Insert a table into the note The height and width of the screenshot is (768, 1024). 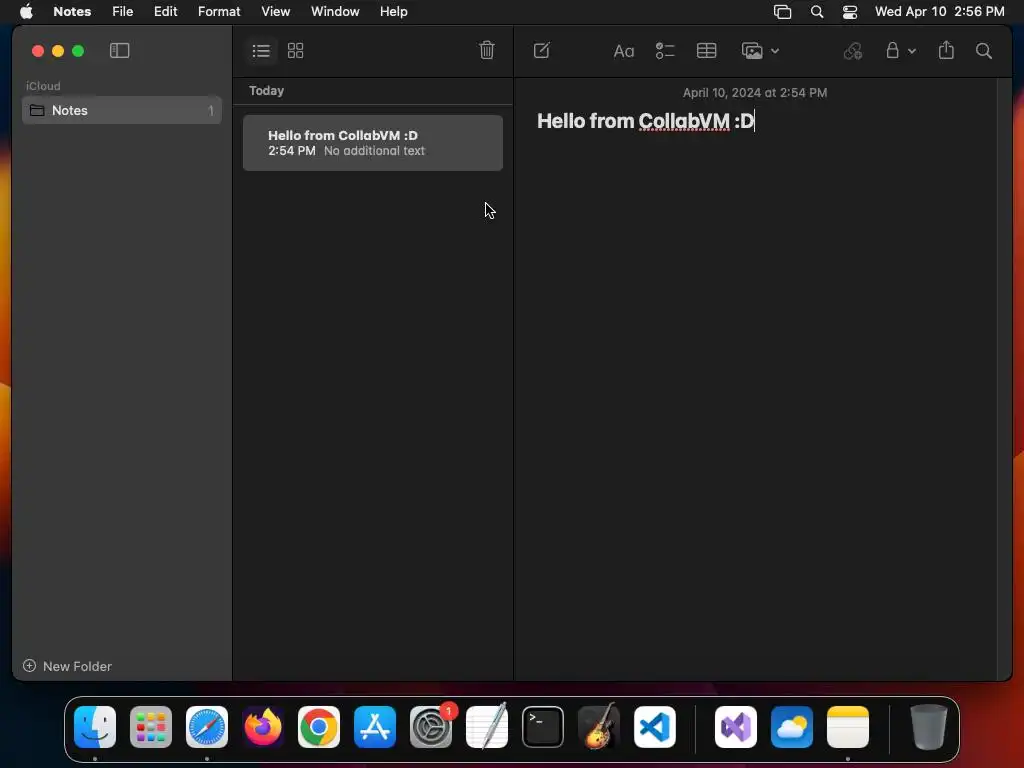pyautogui.click(x=707, y=50)
